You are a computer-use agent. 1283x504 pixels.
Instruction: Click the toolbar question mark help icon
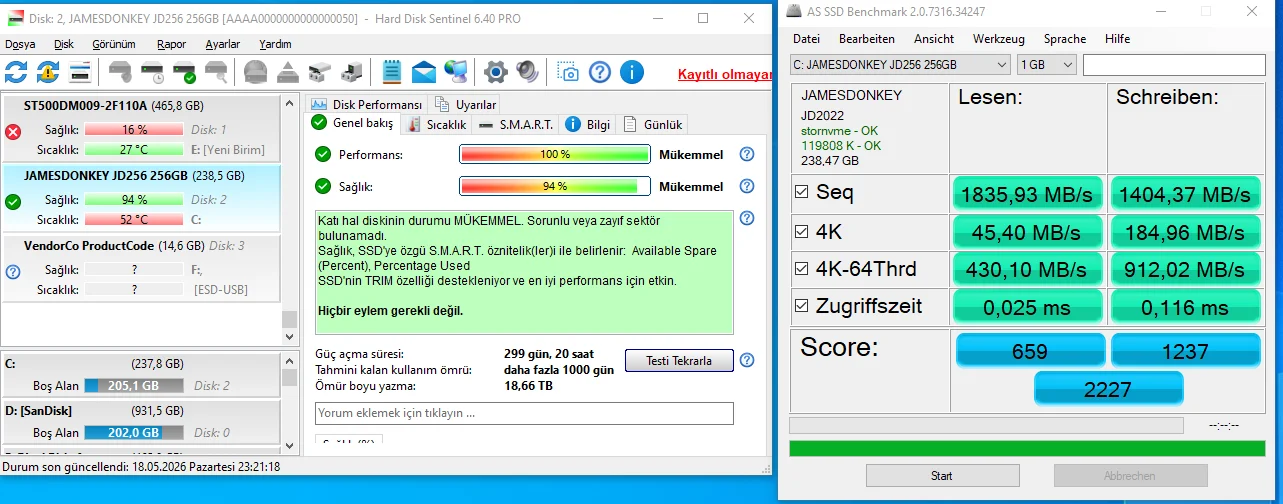(x=599, y=72)
